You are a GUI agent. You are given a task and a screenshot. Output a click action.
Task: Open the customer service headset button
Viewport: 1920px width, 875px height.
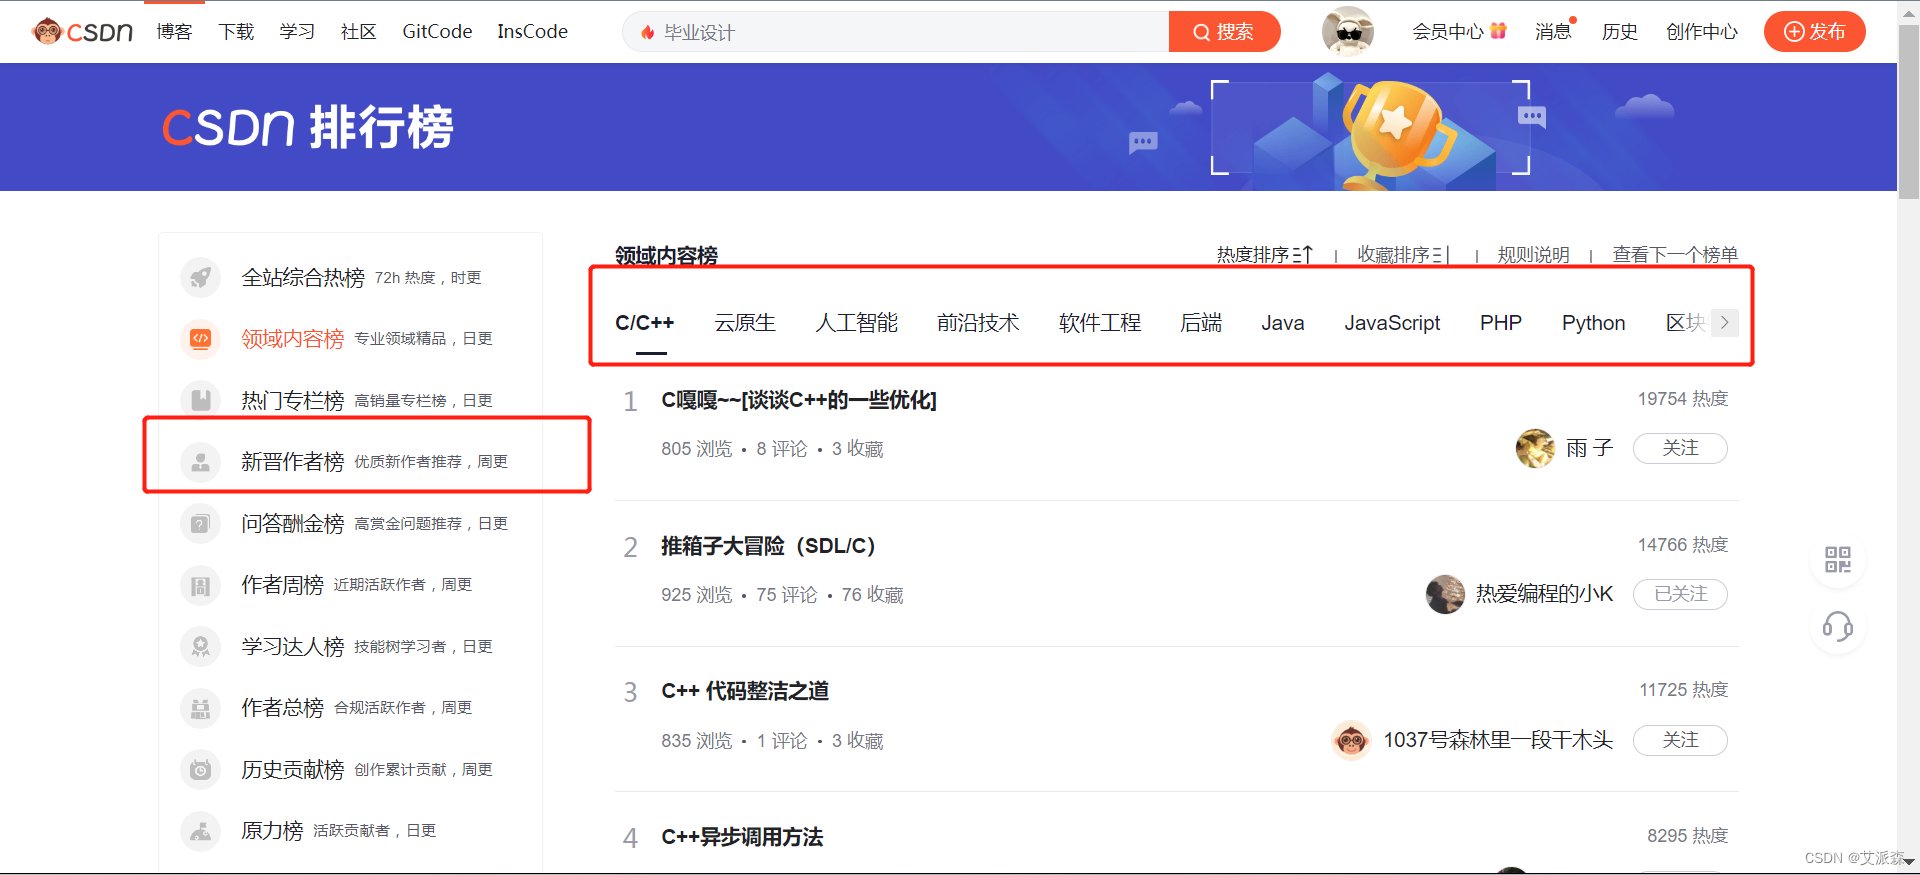pos(1838,628)
